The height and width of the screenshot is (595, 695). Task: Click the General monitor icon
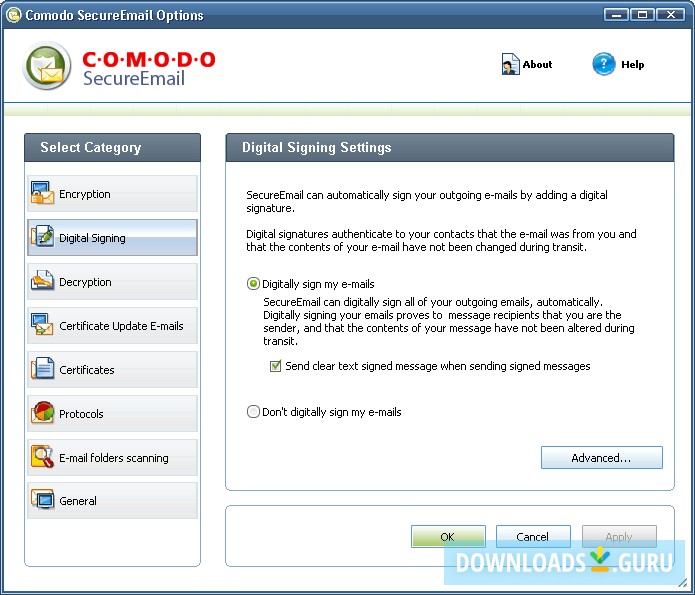(x=43, y=500)
